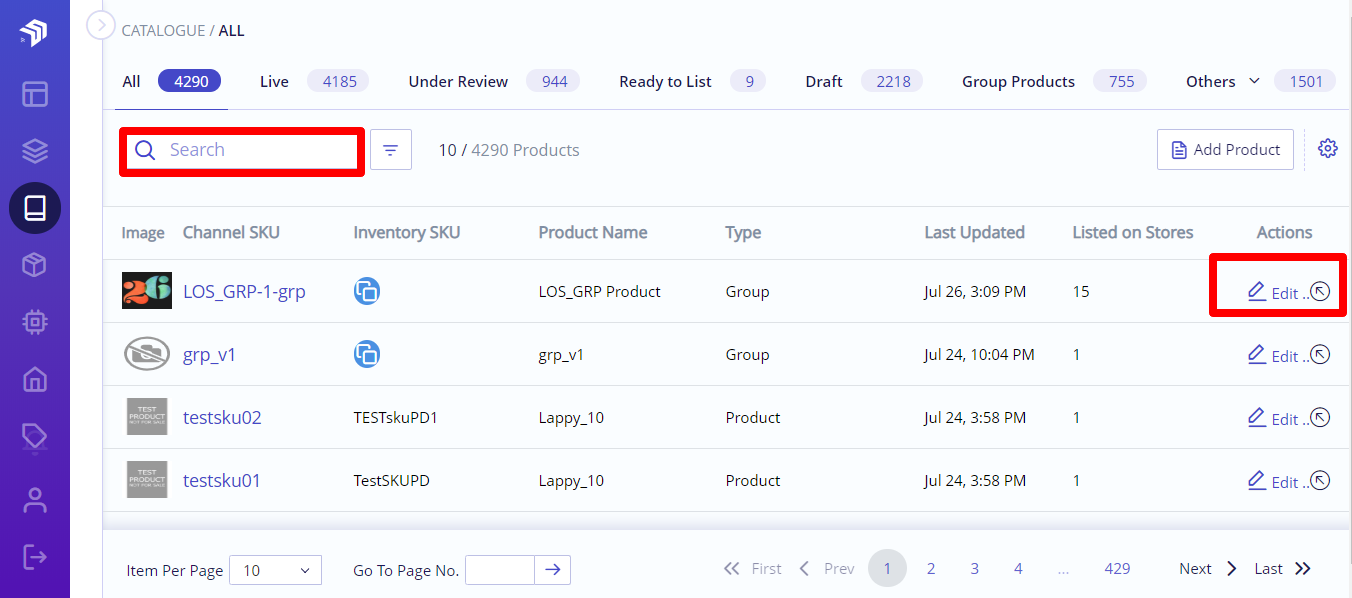
Task: Go to page 4
Action: [x=1018, y=568]
